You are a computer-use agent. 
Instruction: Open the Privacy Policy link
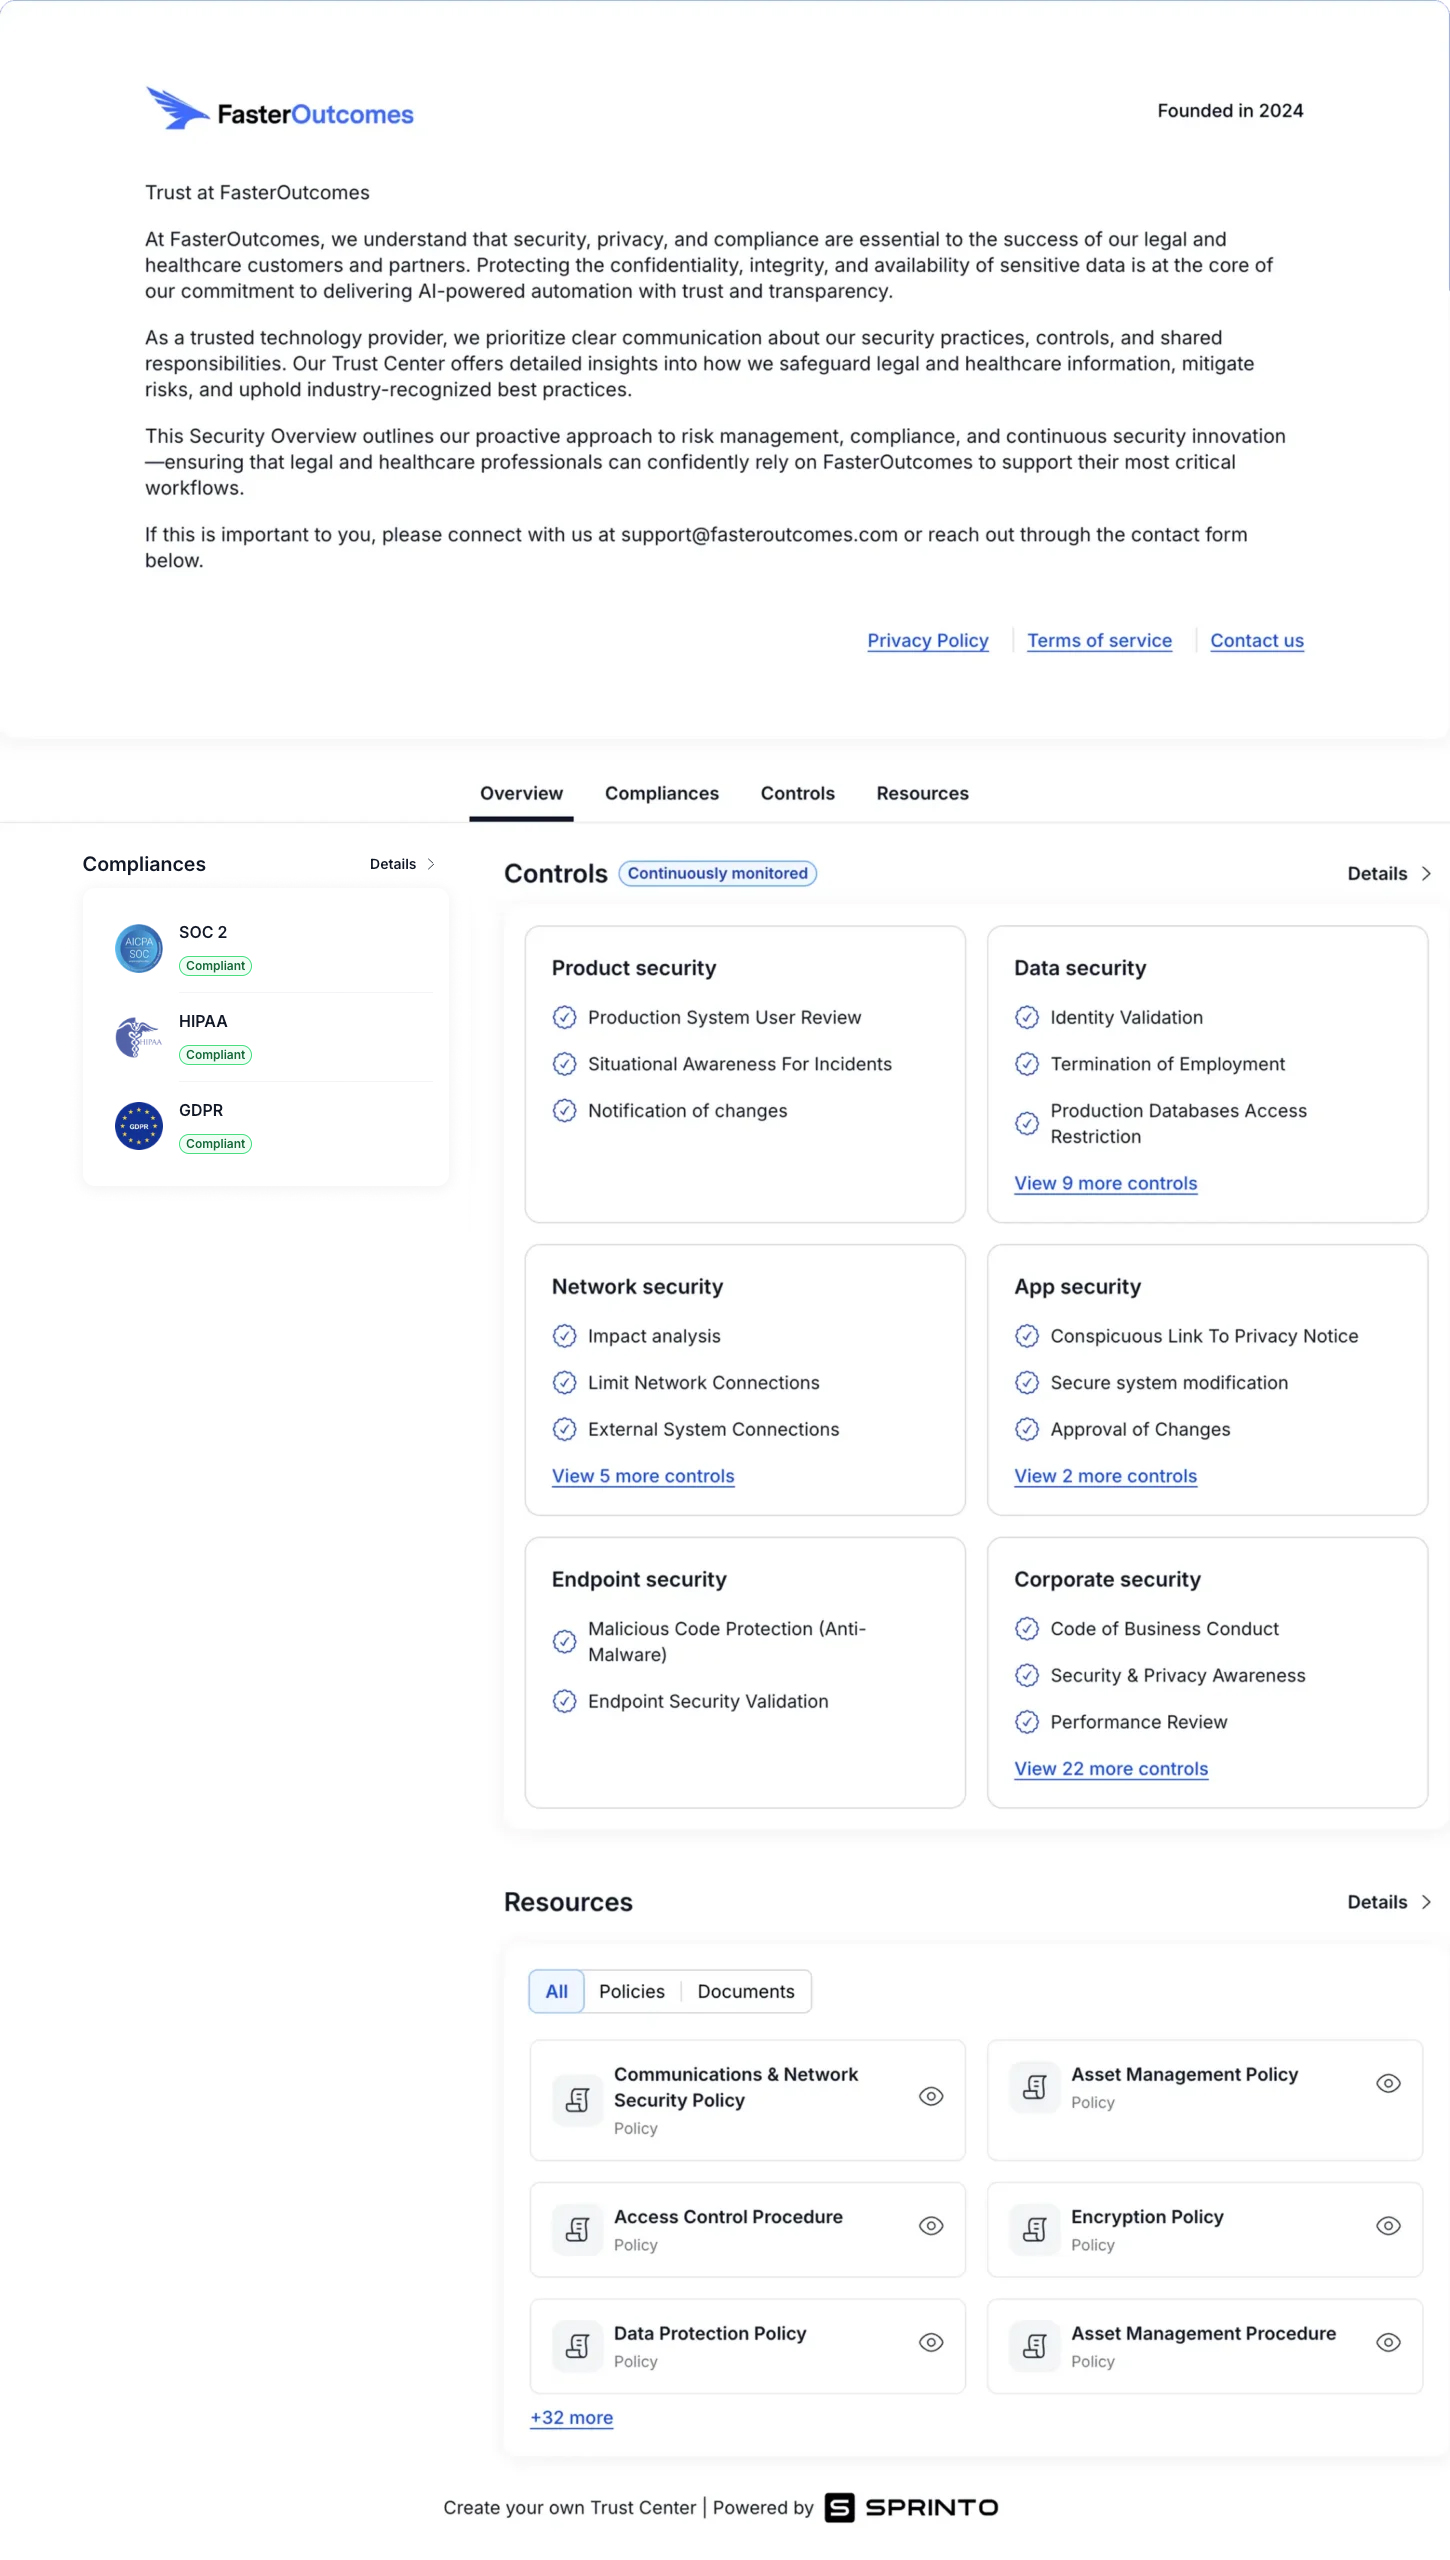(x=927, y=640)
